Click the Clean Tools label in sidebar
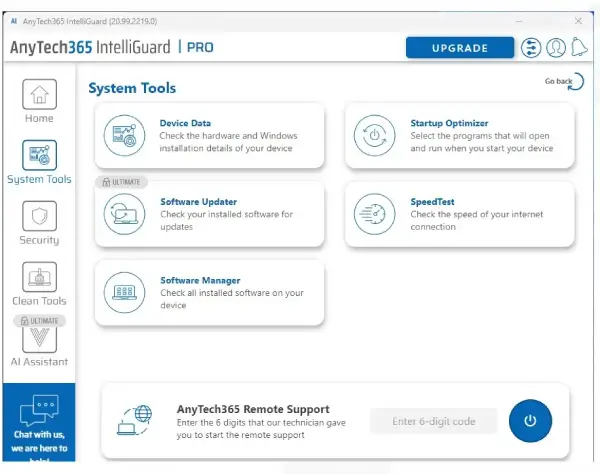600x474 pixels. (x=39, y=301)
